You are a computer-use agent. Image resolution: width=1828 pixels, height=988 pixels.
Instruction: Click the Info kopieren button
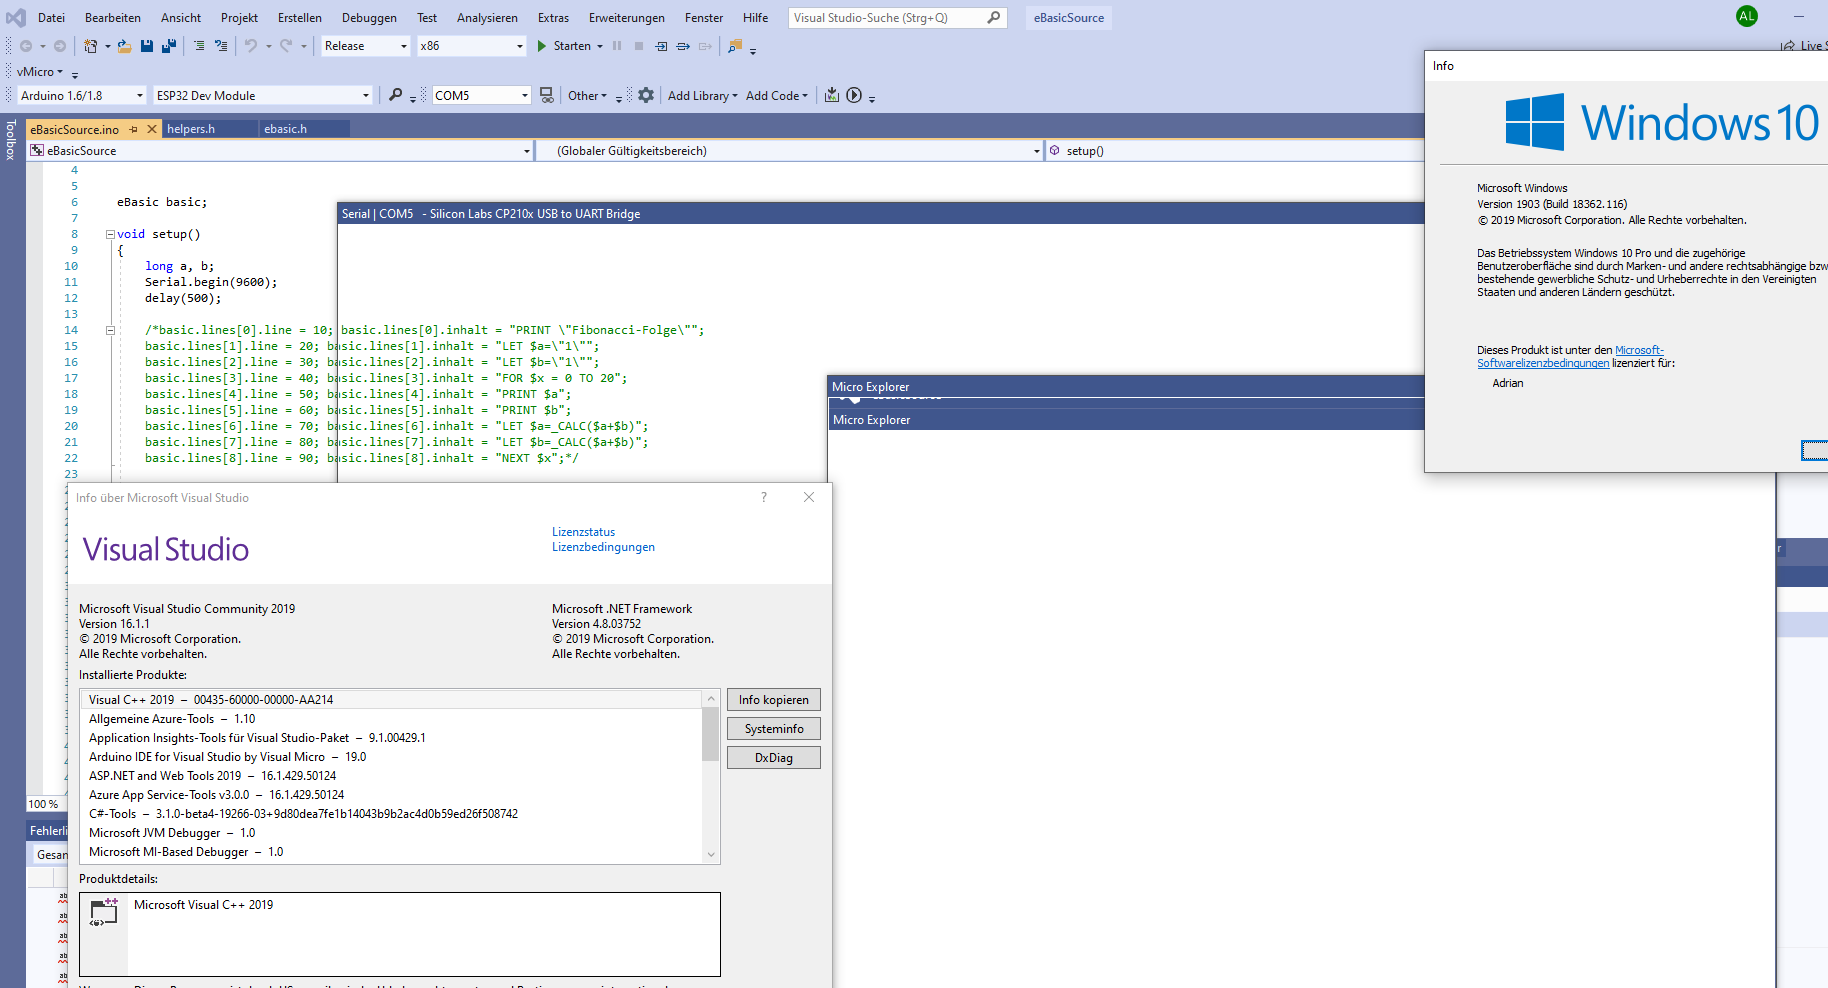pos(774,700)
